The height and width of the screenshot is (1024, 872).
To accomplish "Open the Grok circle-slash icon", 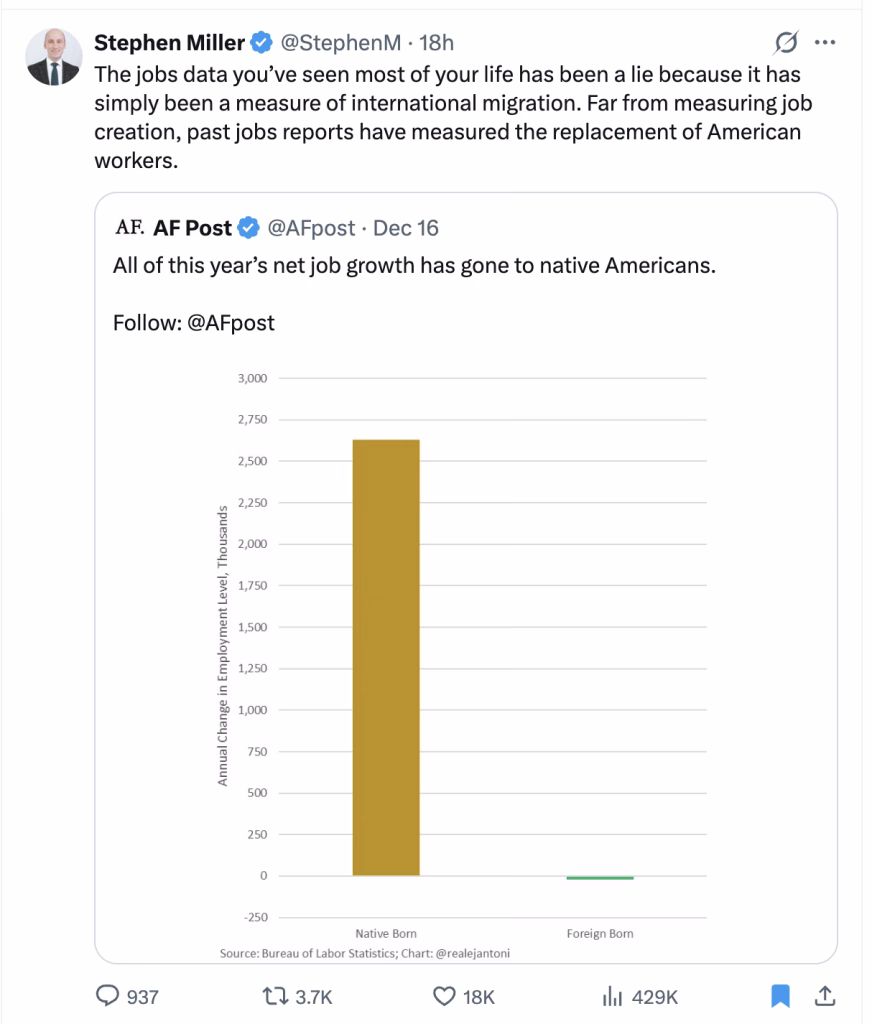I will point(786,43).
